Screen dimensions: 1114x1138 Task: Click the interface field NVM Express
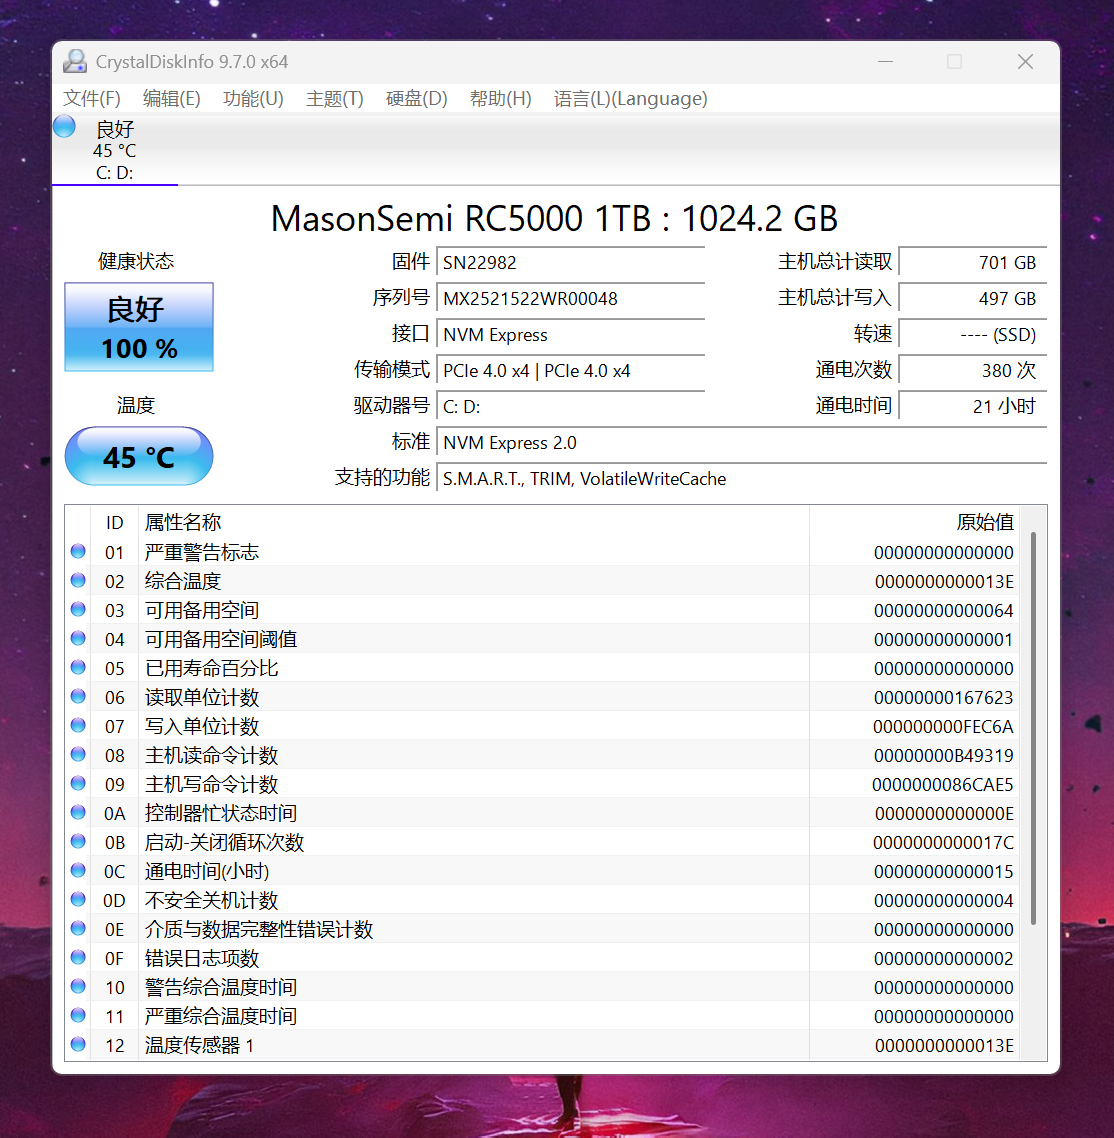tap(570, 335)
